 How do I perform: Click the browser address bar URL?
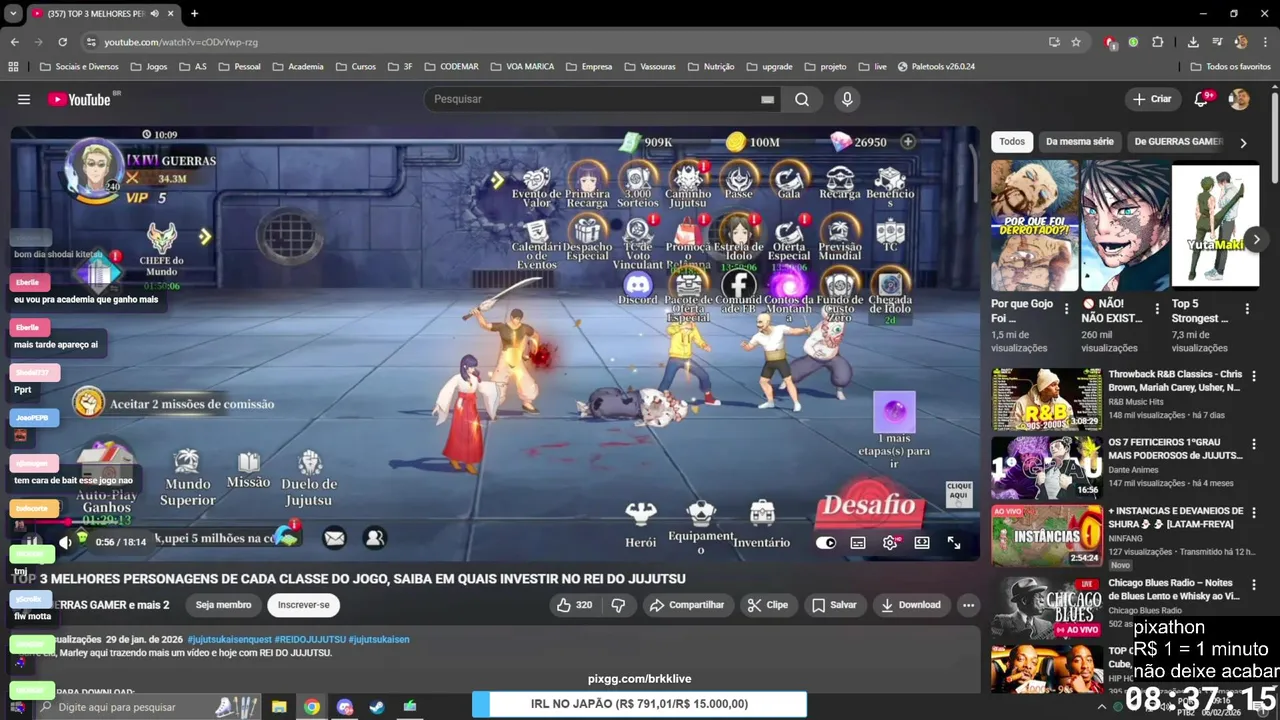pyautogui.click(x=181, y=42)
